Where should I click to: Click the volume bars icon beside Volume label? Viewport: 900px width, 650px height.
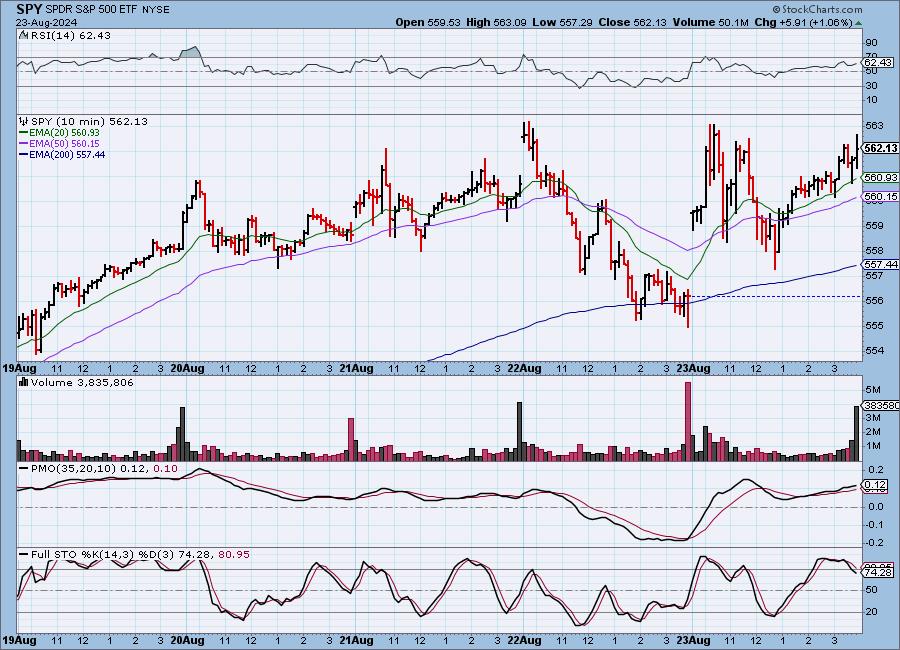(x=24, y=382)
